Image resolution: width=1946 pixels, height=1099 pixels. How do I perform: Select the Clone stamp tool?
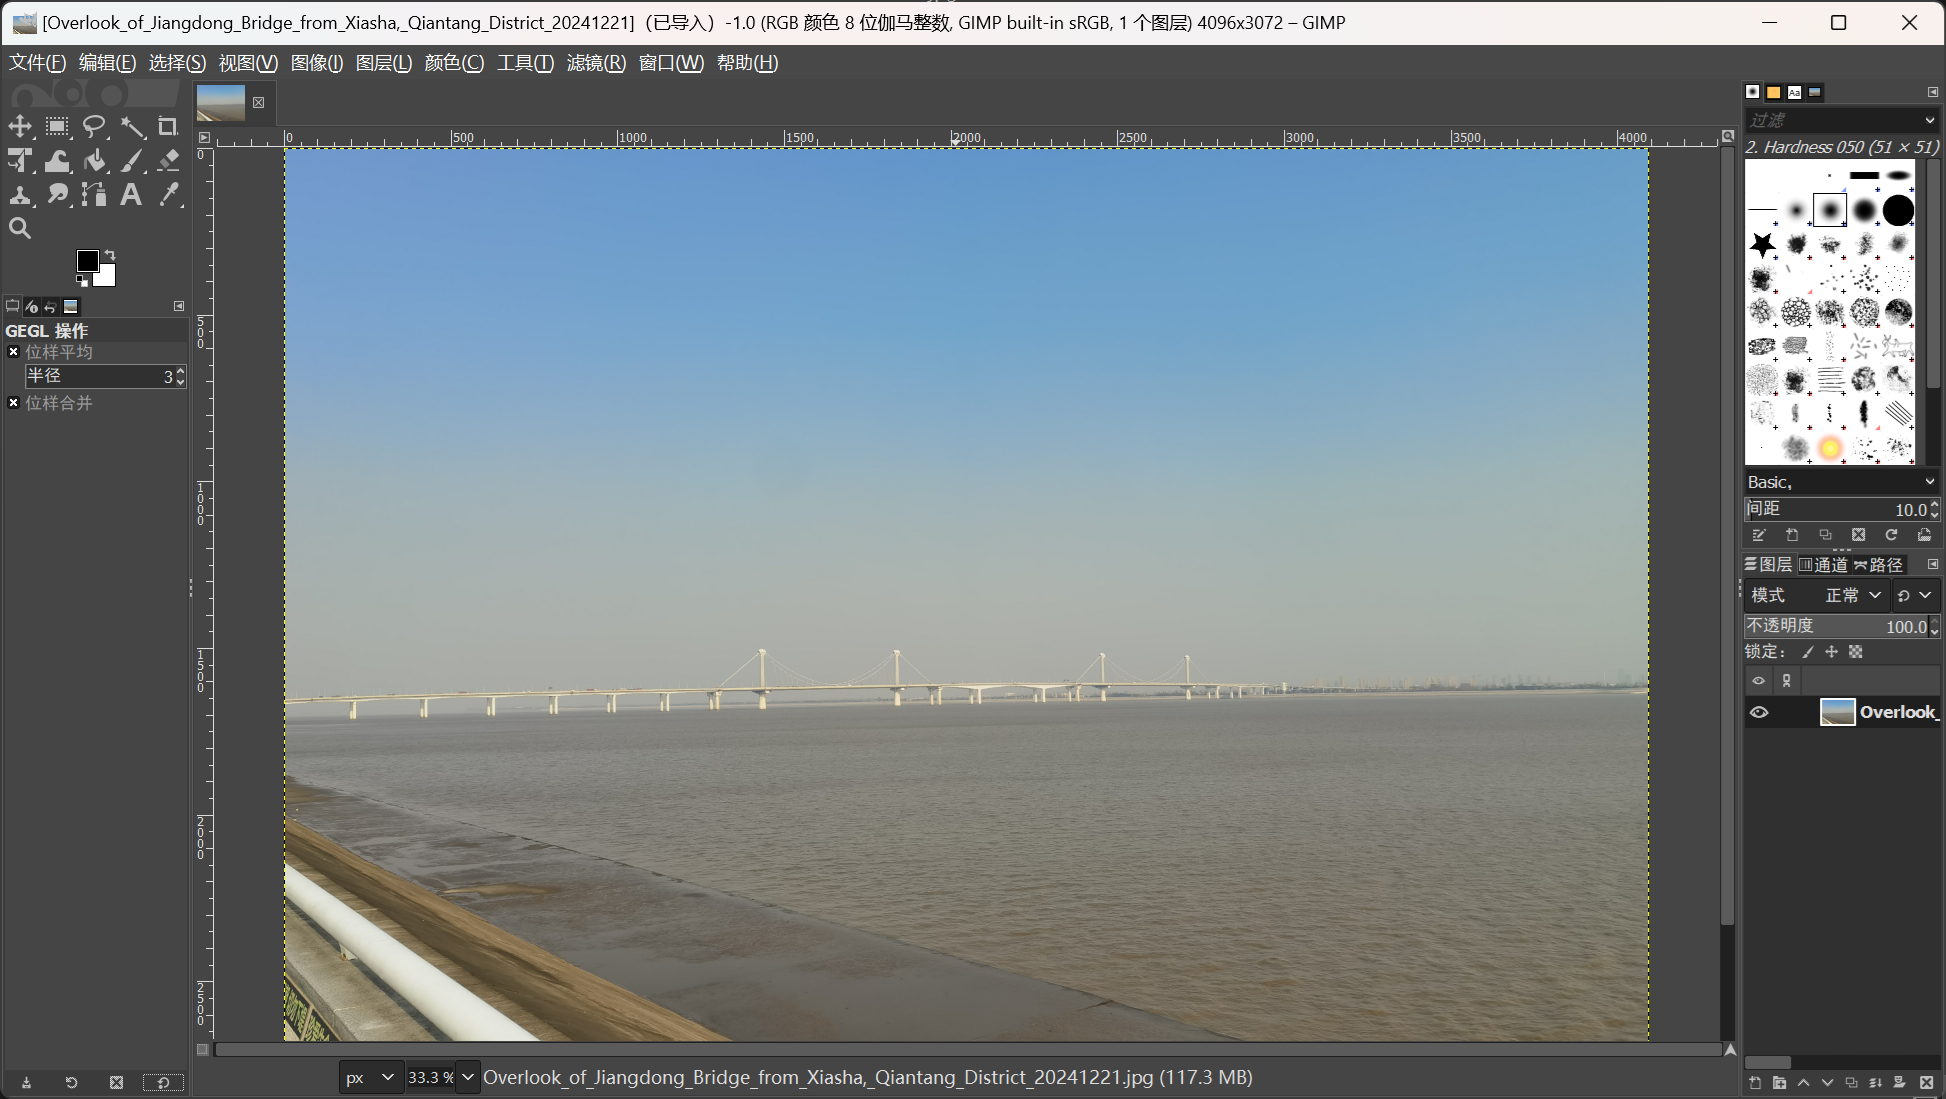click(x=20, y=195)
